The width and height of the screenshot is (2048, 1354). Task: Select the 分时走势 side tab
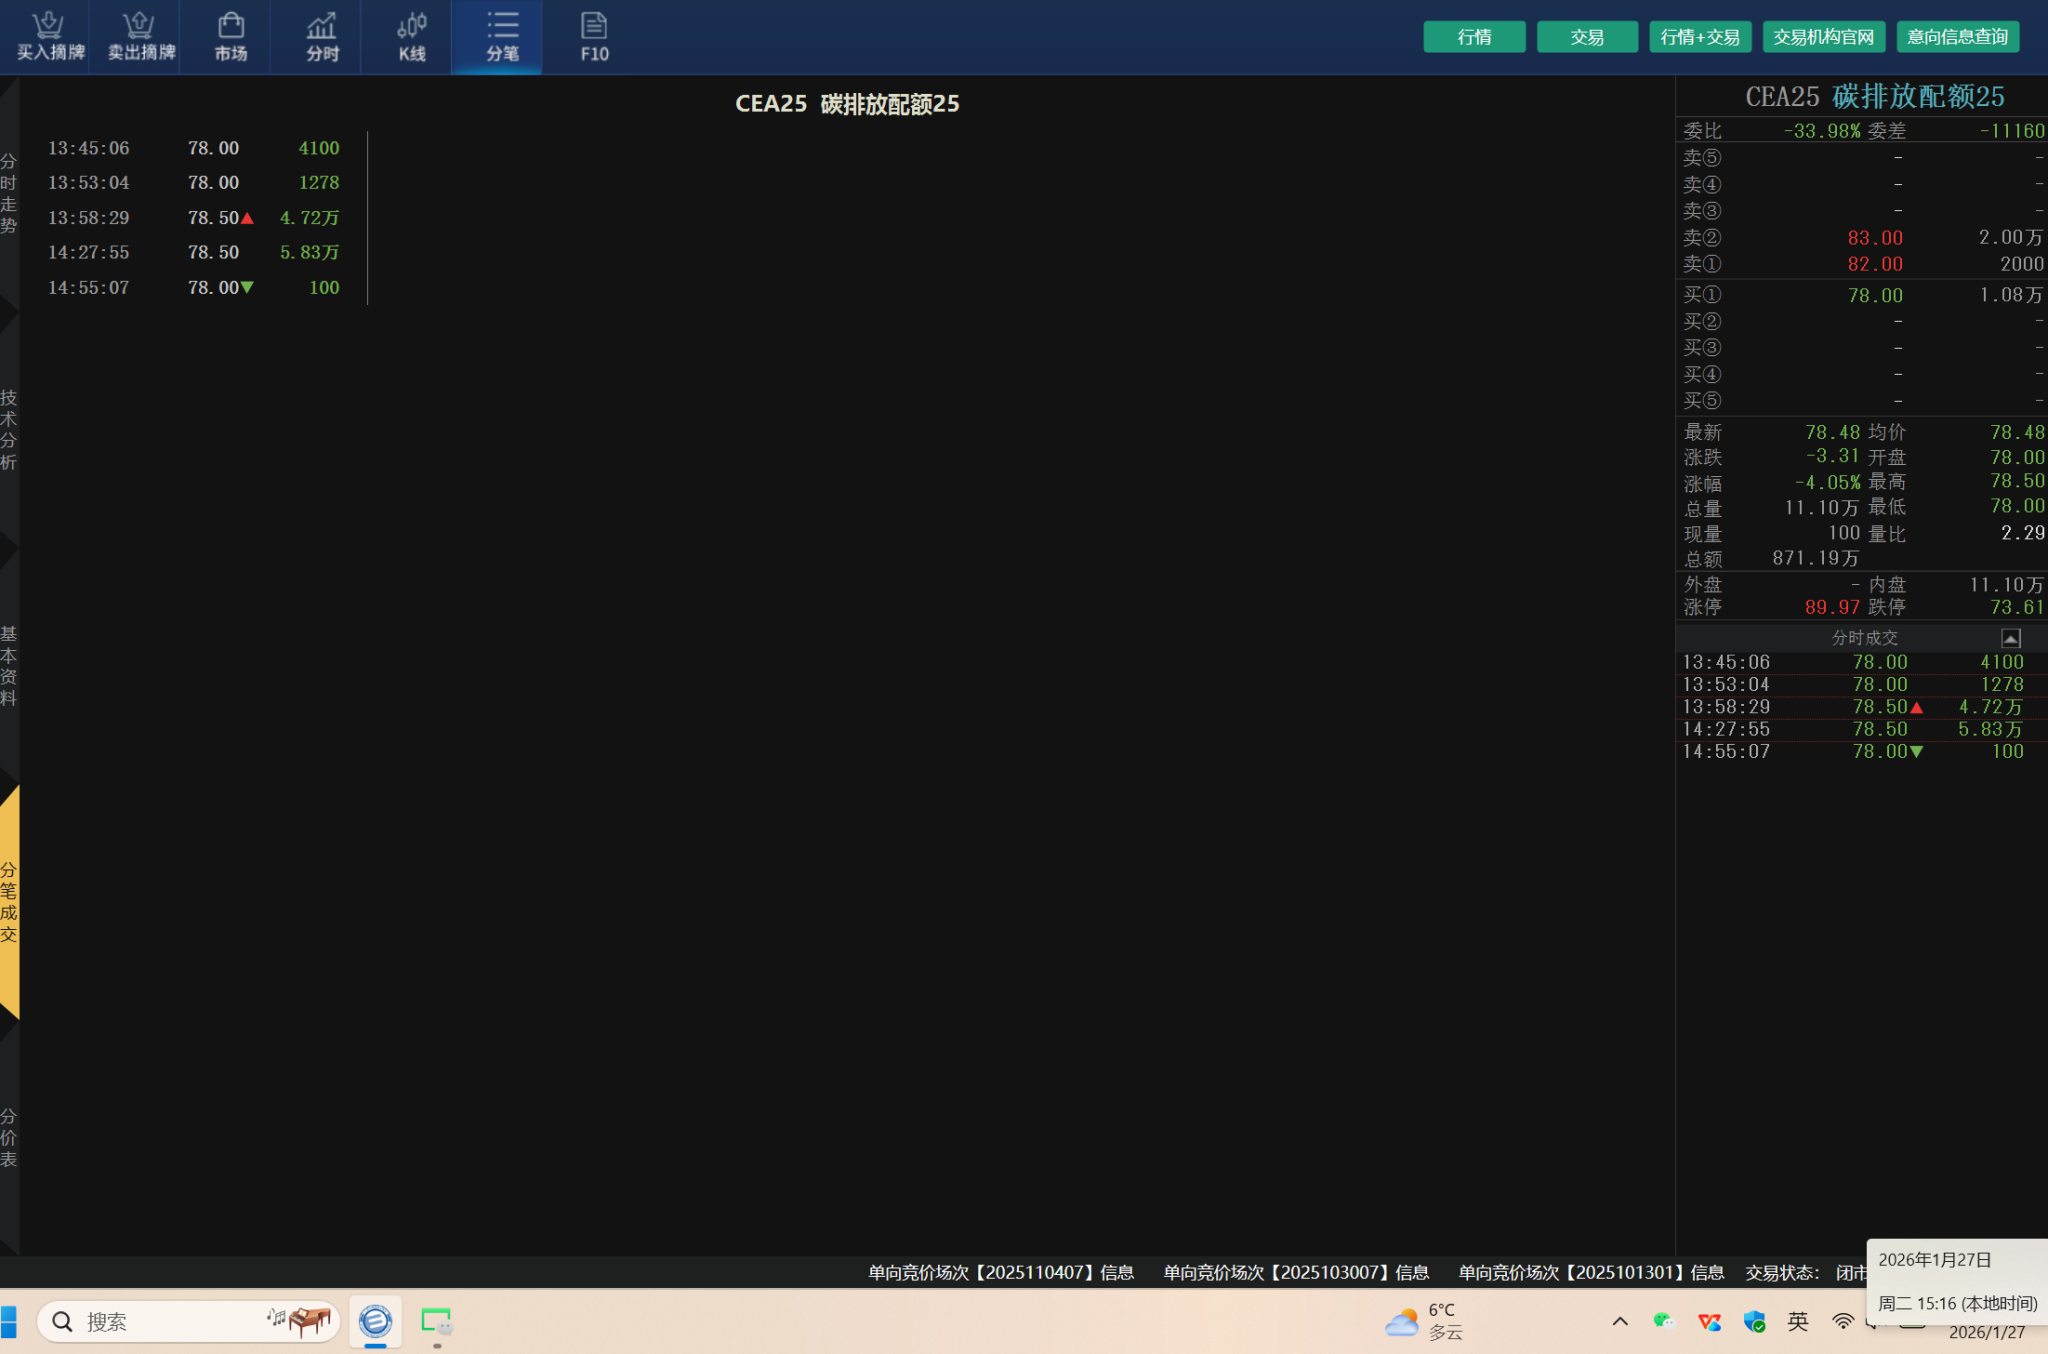click(9, 193)
